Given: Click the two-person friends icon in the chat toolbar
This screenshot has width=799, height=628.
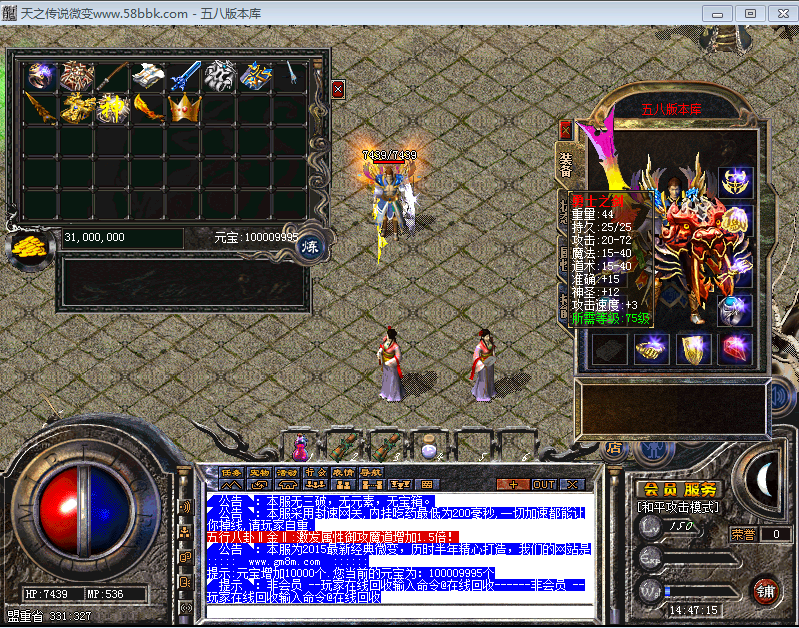Looking at the screenshot, I should [343, 485].
